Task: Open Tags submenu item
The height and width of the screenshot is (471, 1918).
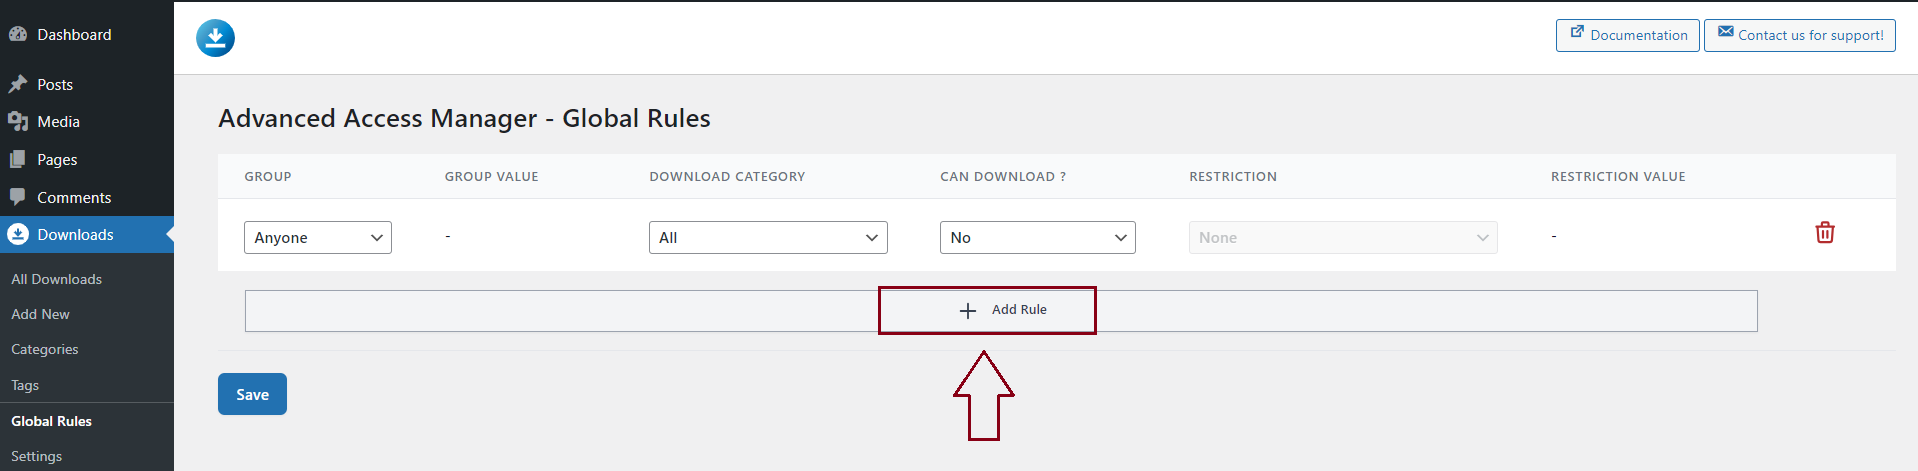Action: coord(25,385)
